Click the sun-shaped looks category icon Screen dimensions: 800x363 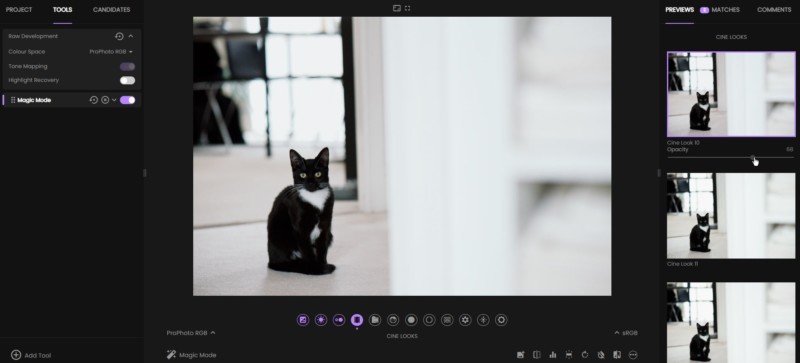tap(321, 320)
